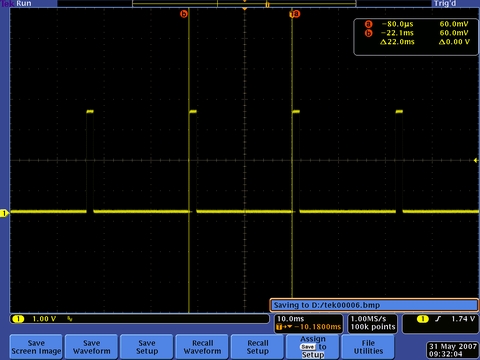This screenshot has height=360, width=480.
Task: Click the 10.0ms horizontal scale readout
Action: (x=291, y=319)
